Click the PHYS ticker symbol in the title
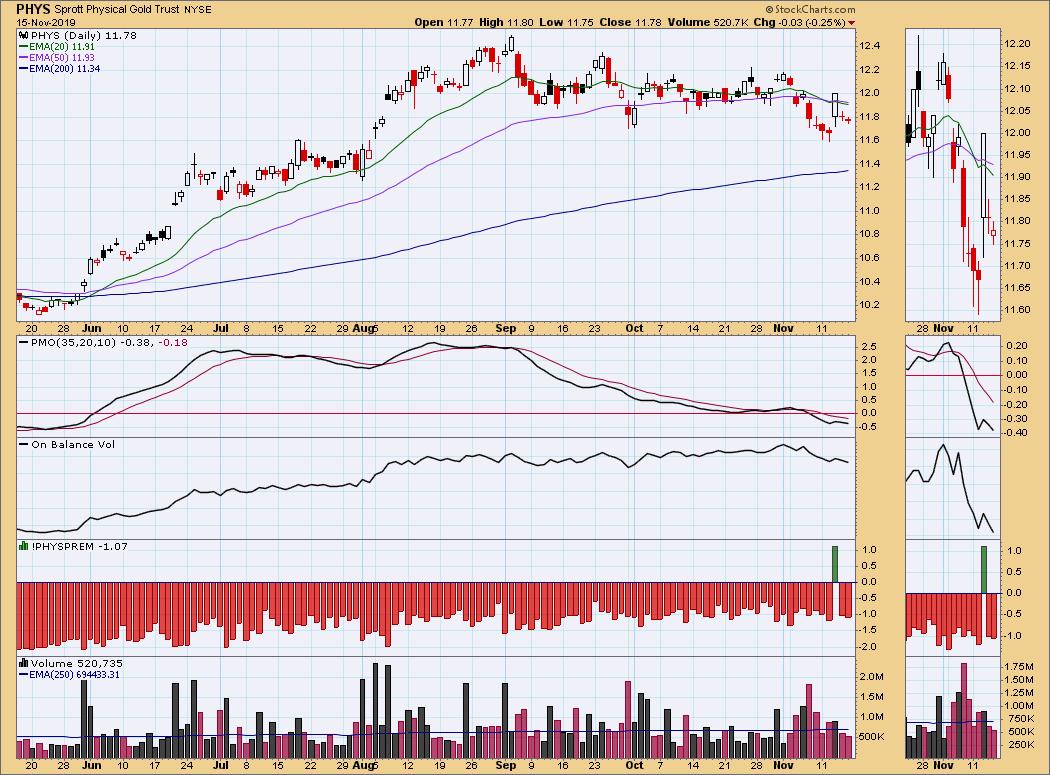The height and width of the screenshot is (775, 1050). (33, 9)
